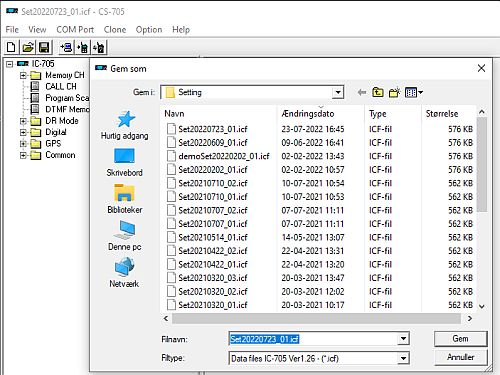
Task: Open the Gem i folder dropdown
Action: pyautogui.click(x=338, y=92)
